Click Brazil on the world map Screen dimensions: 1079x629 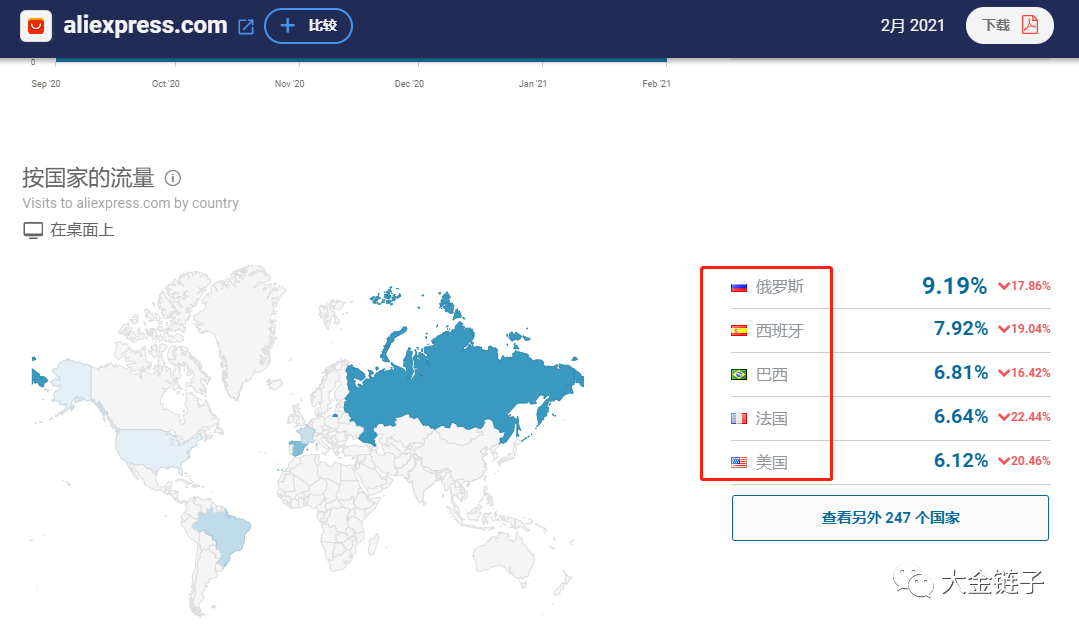224,533
